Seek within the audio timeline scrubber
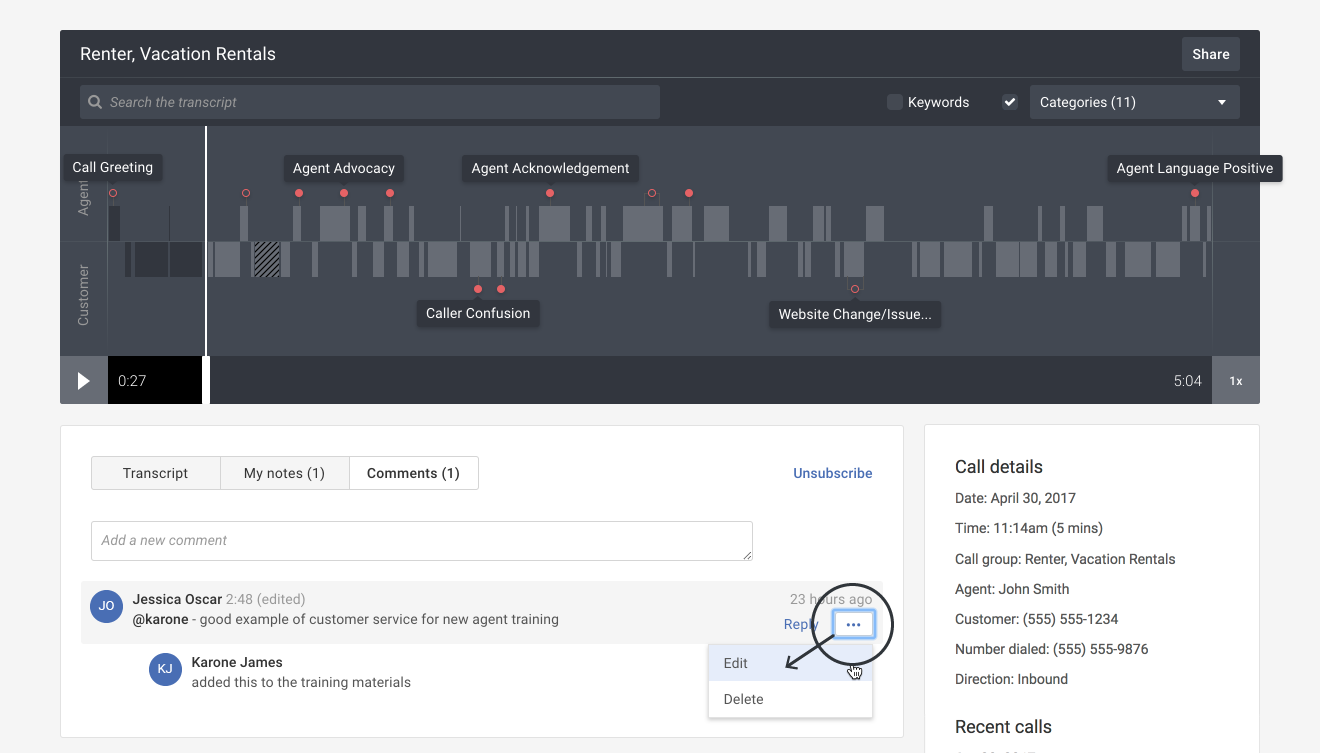 700,380
